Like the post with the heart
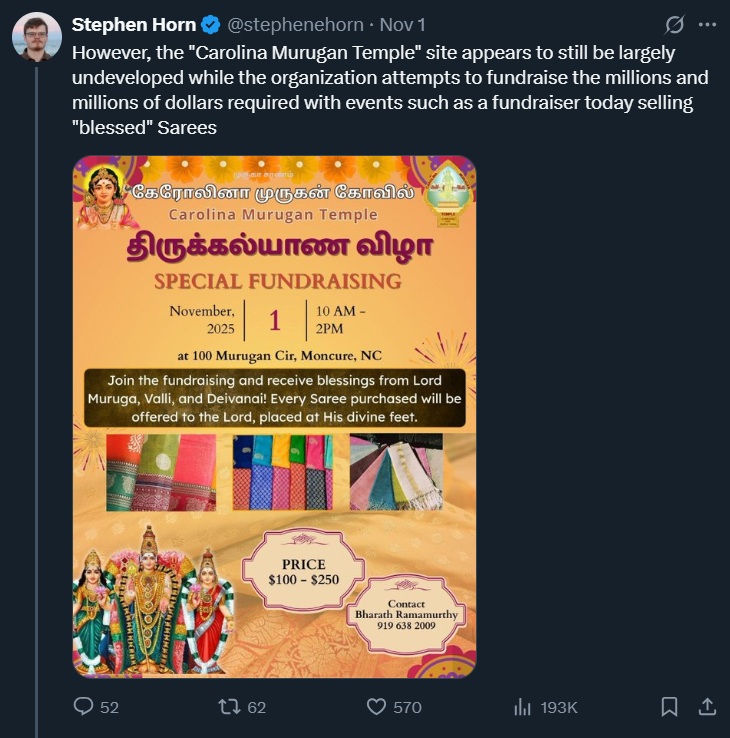730x738 pixels. (376, 707)
